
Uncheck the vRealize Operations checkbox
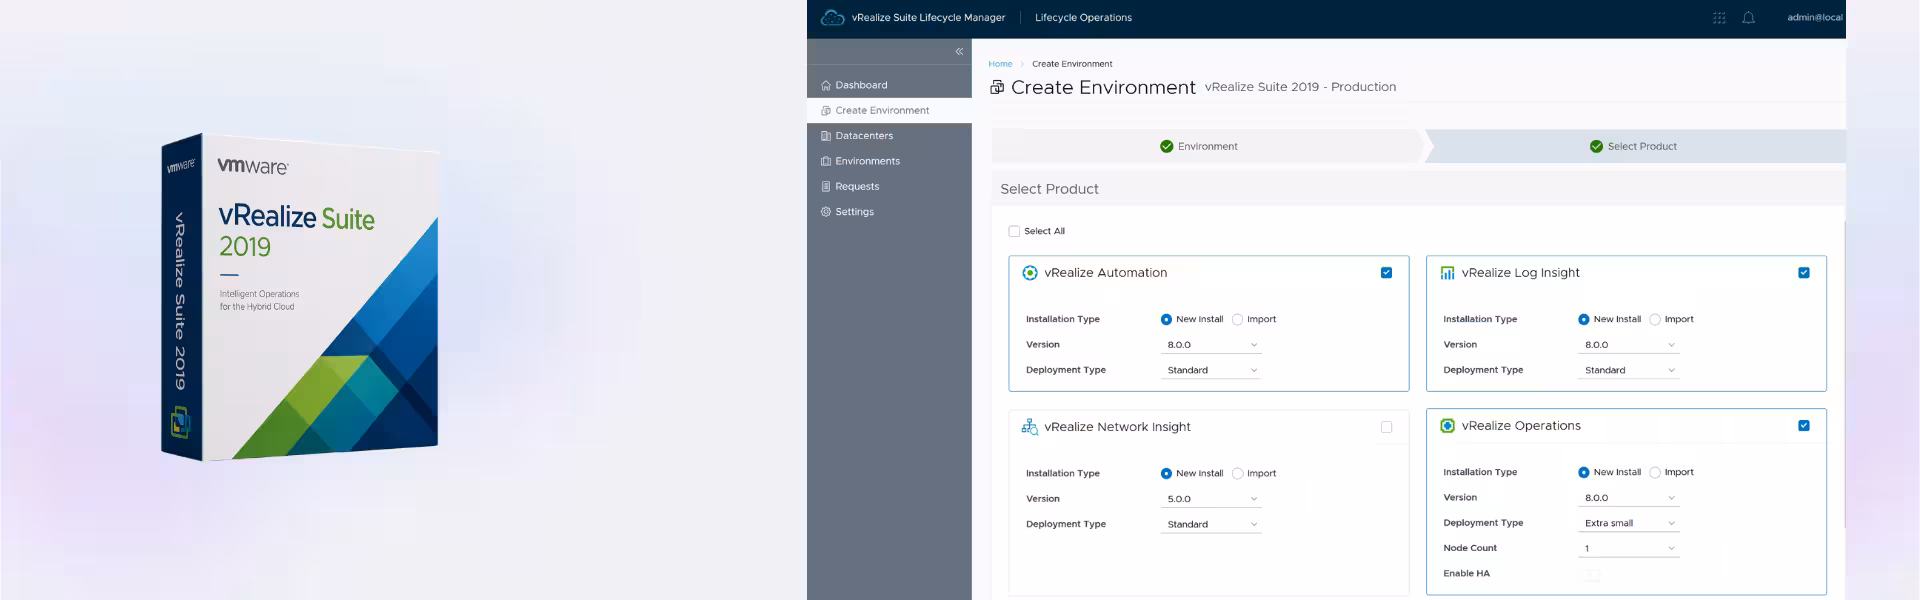pyautogui.click(x=1804, y=426)
